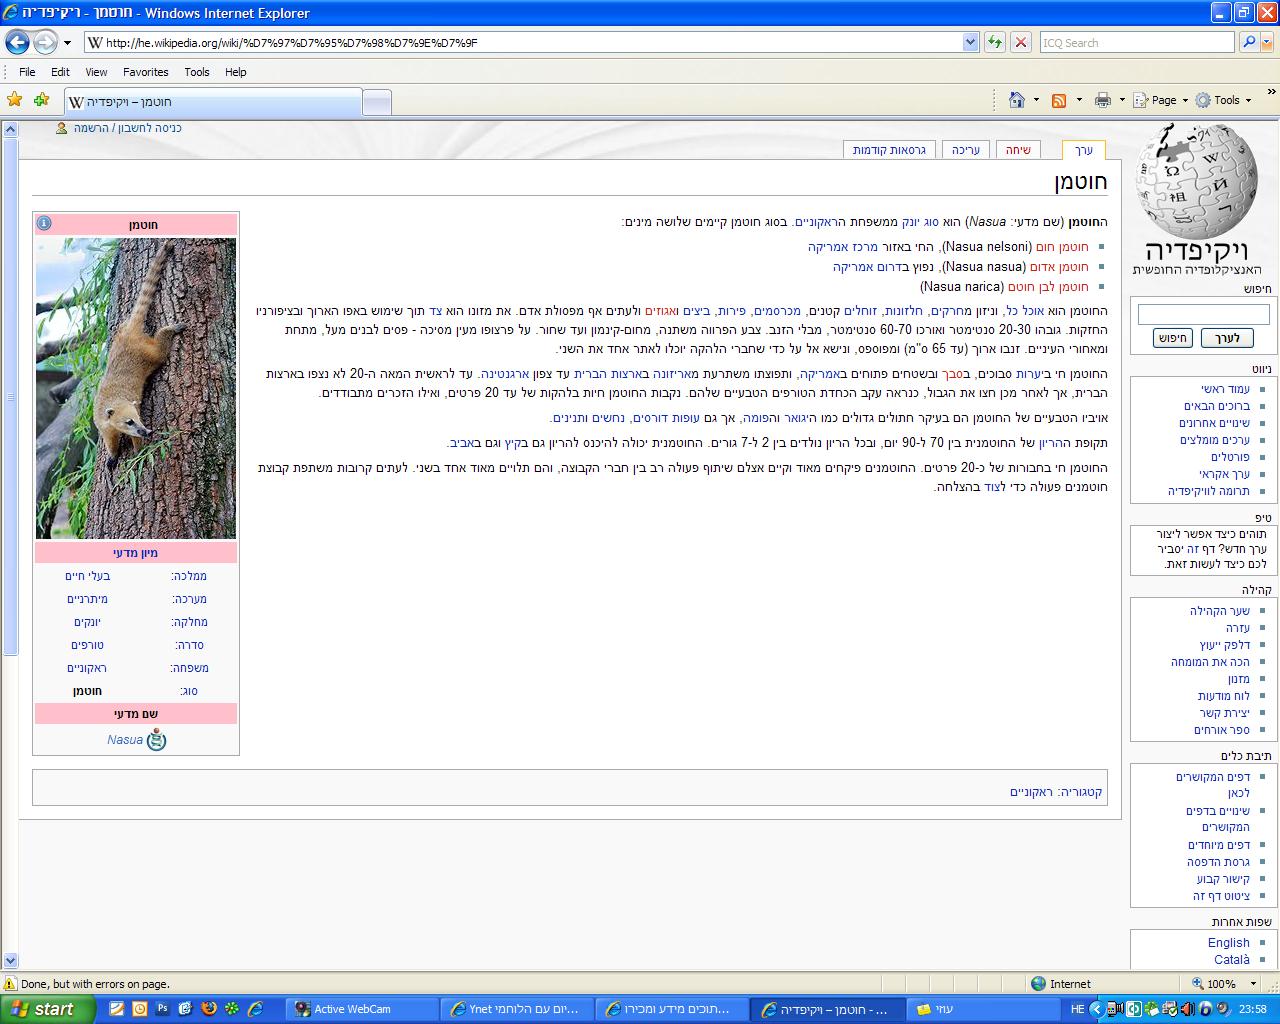Viewport: 1280px width, 1024px height.
Task: Click the Add to Favorites icon
Action: pos(41,100)
